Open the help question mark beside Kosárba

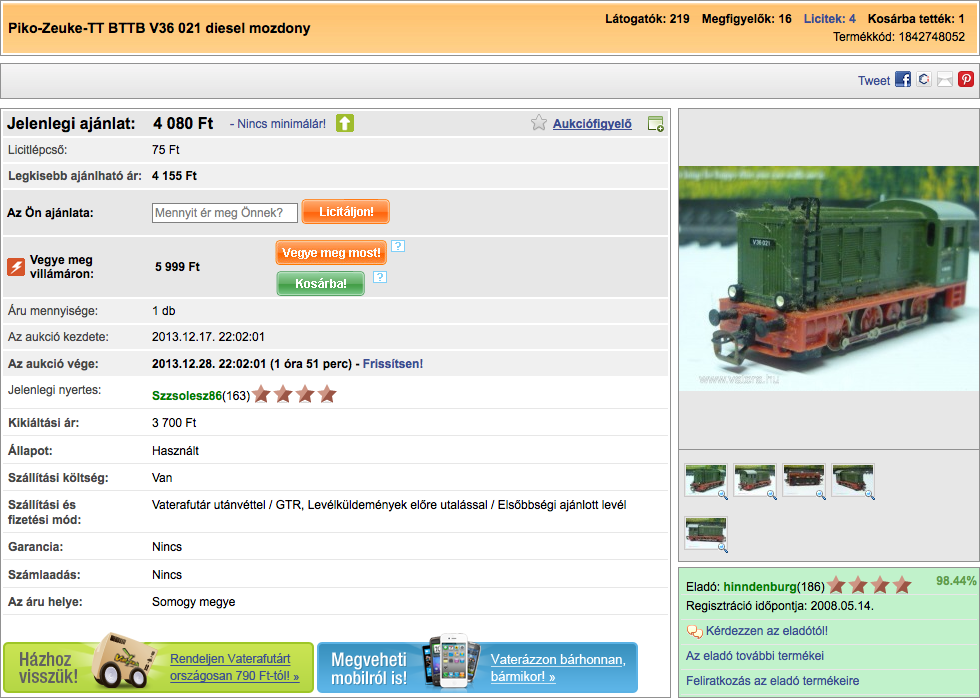point(380,278)
